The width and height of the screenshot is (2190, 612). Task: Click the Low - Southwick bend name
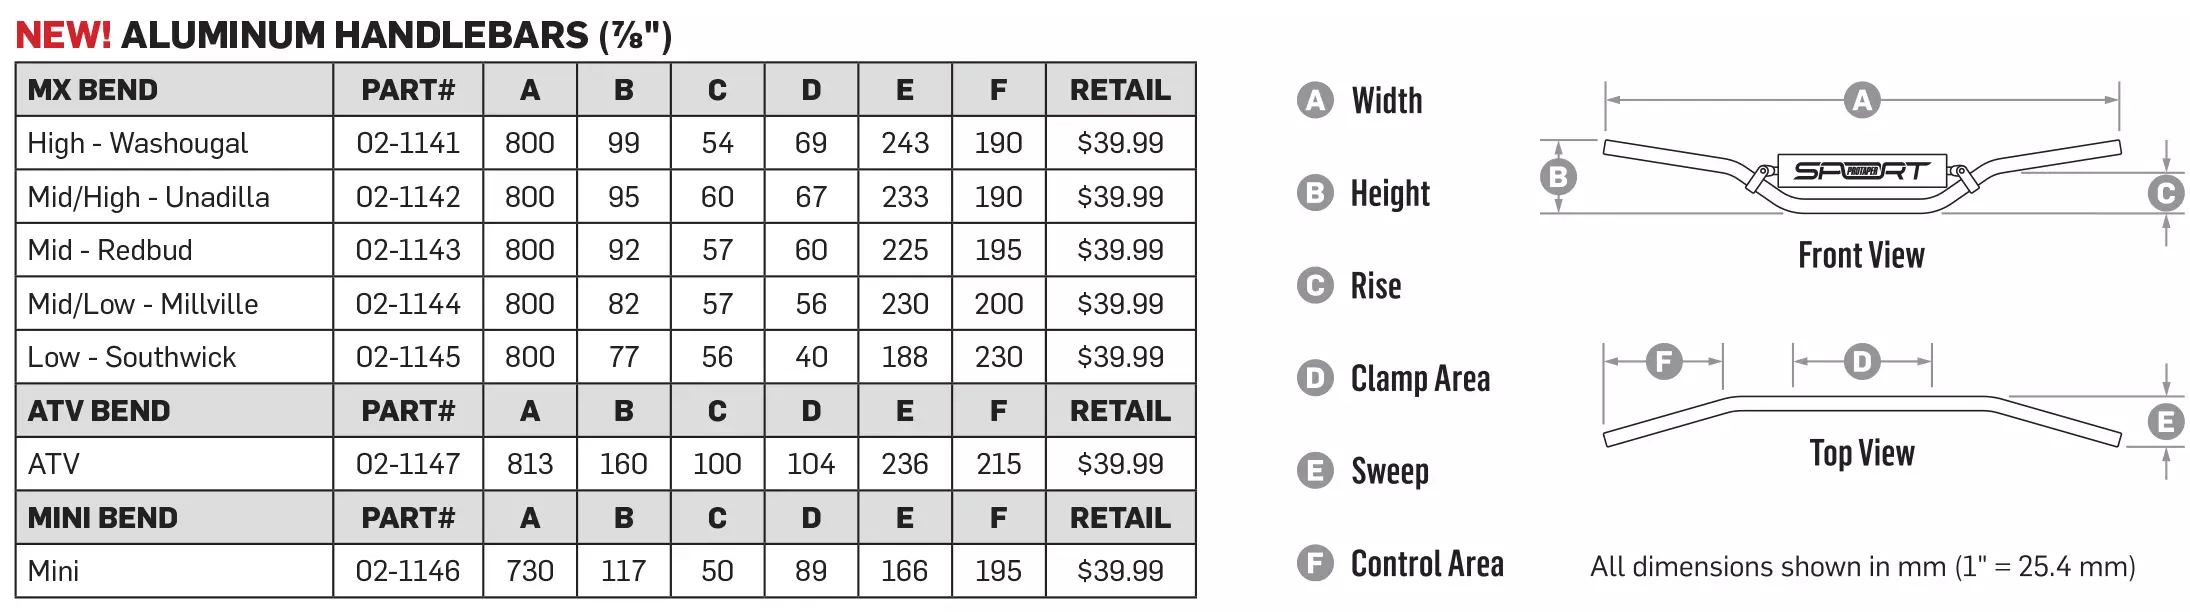point(132,357)
